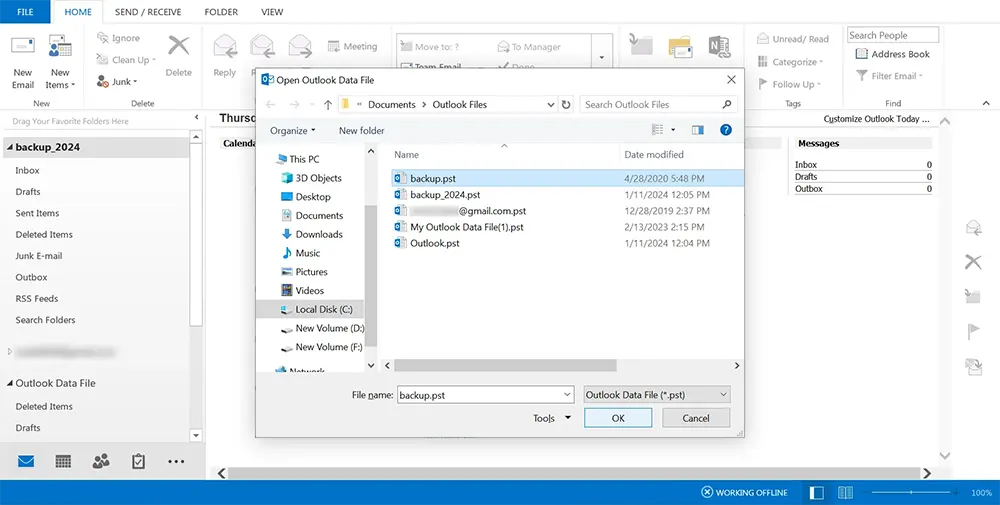Click the Reply icon in ribbon

pos(224,47)
